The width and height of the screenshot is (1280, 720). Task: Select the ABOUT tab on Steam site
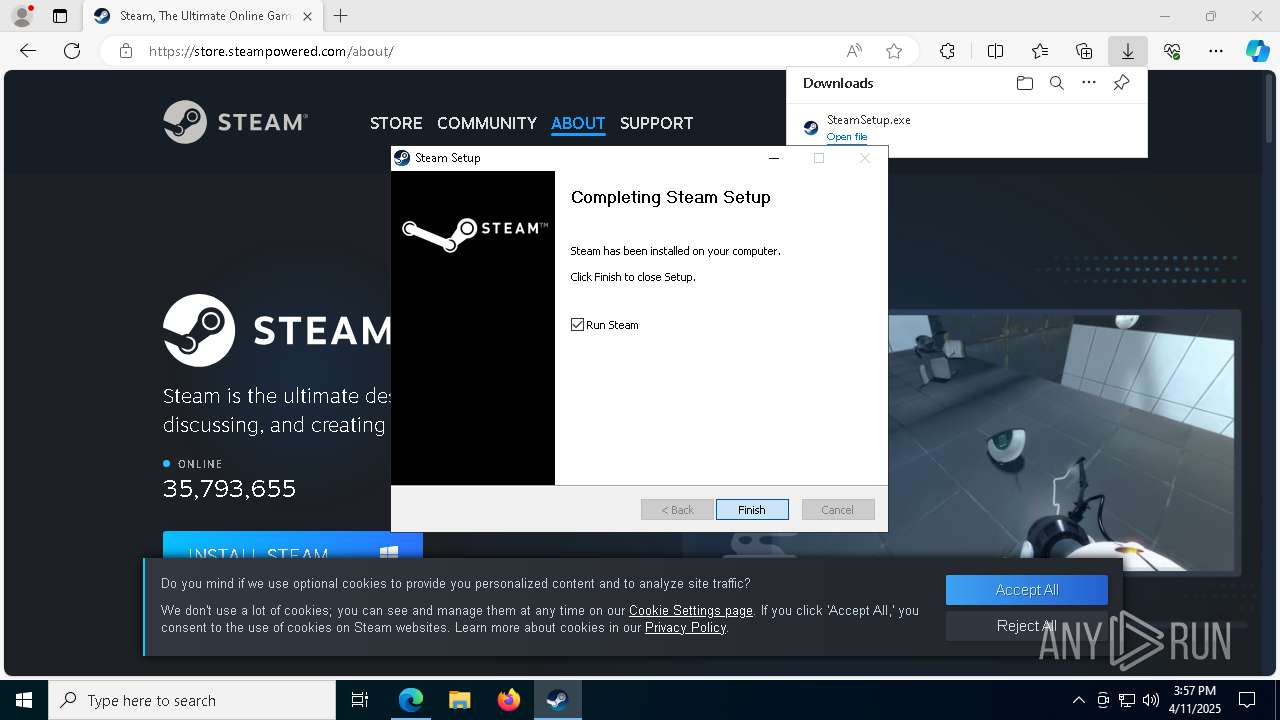coord(578,123)
